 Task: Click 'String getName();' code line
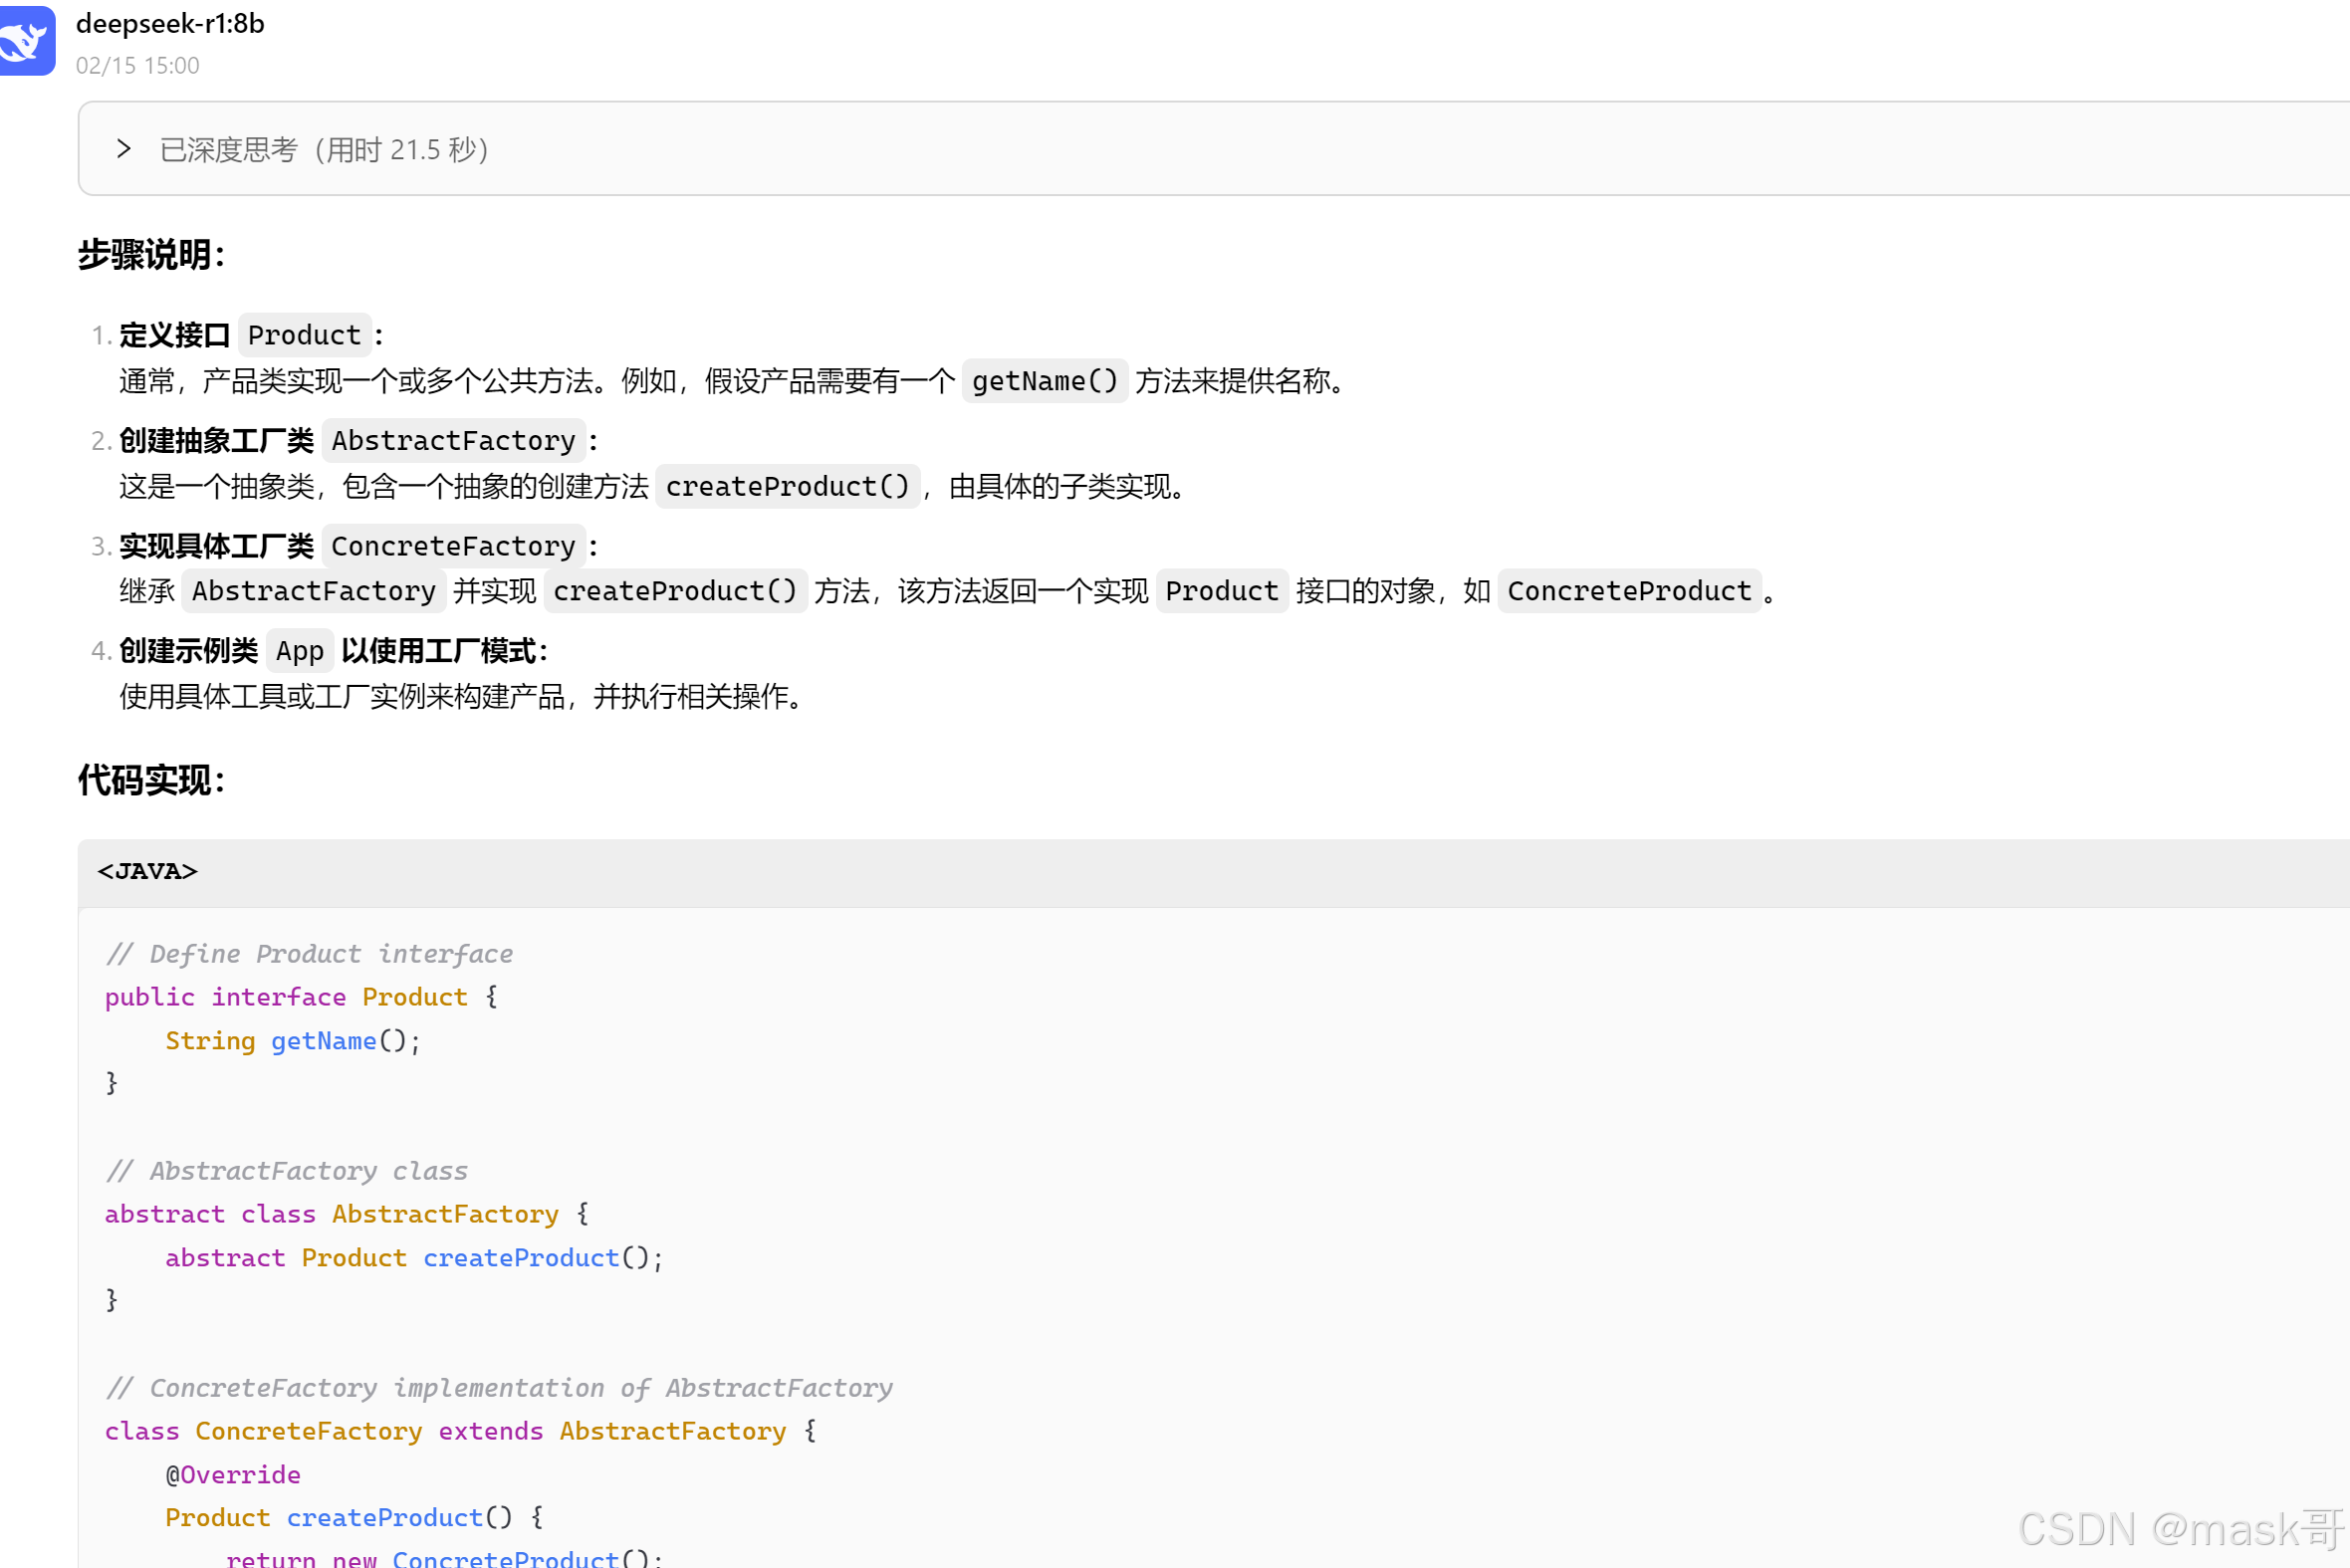pos(292,1041)
